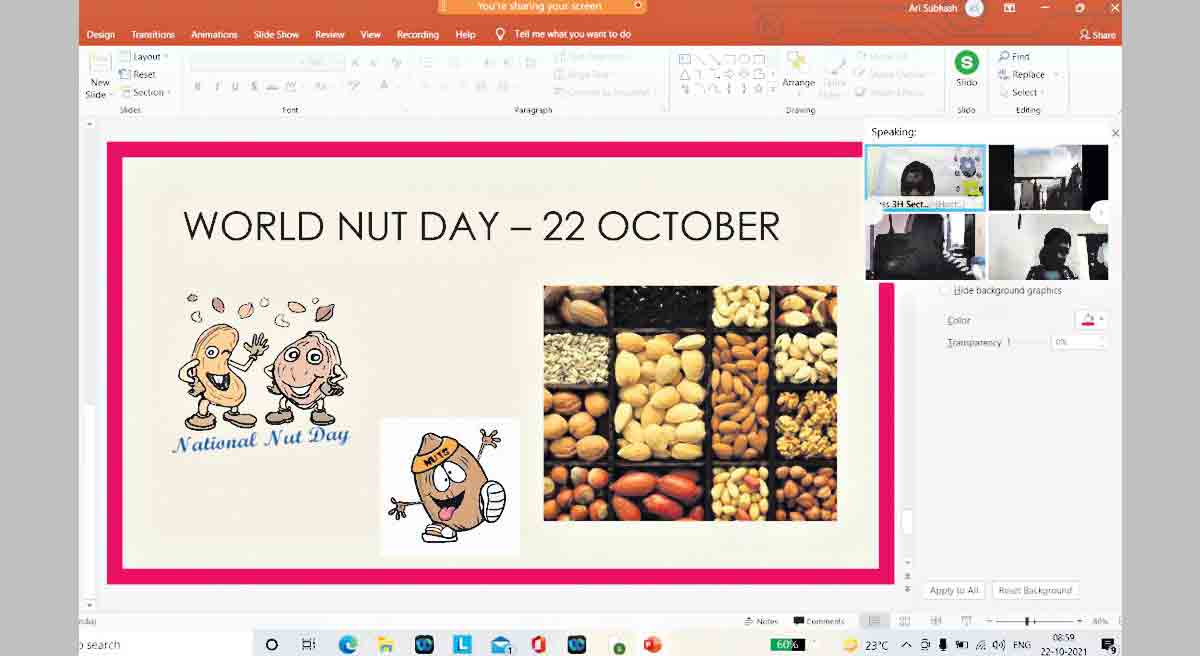
Task: Open the Recording tab
Action: point(417,34)
